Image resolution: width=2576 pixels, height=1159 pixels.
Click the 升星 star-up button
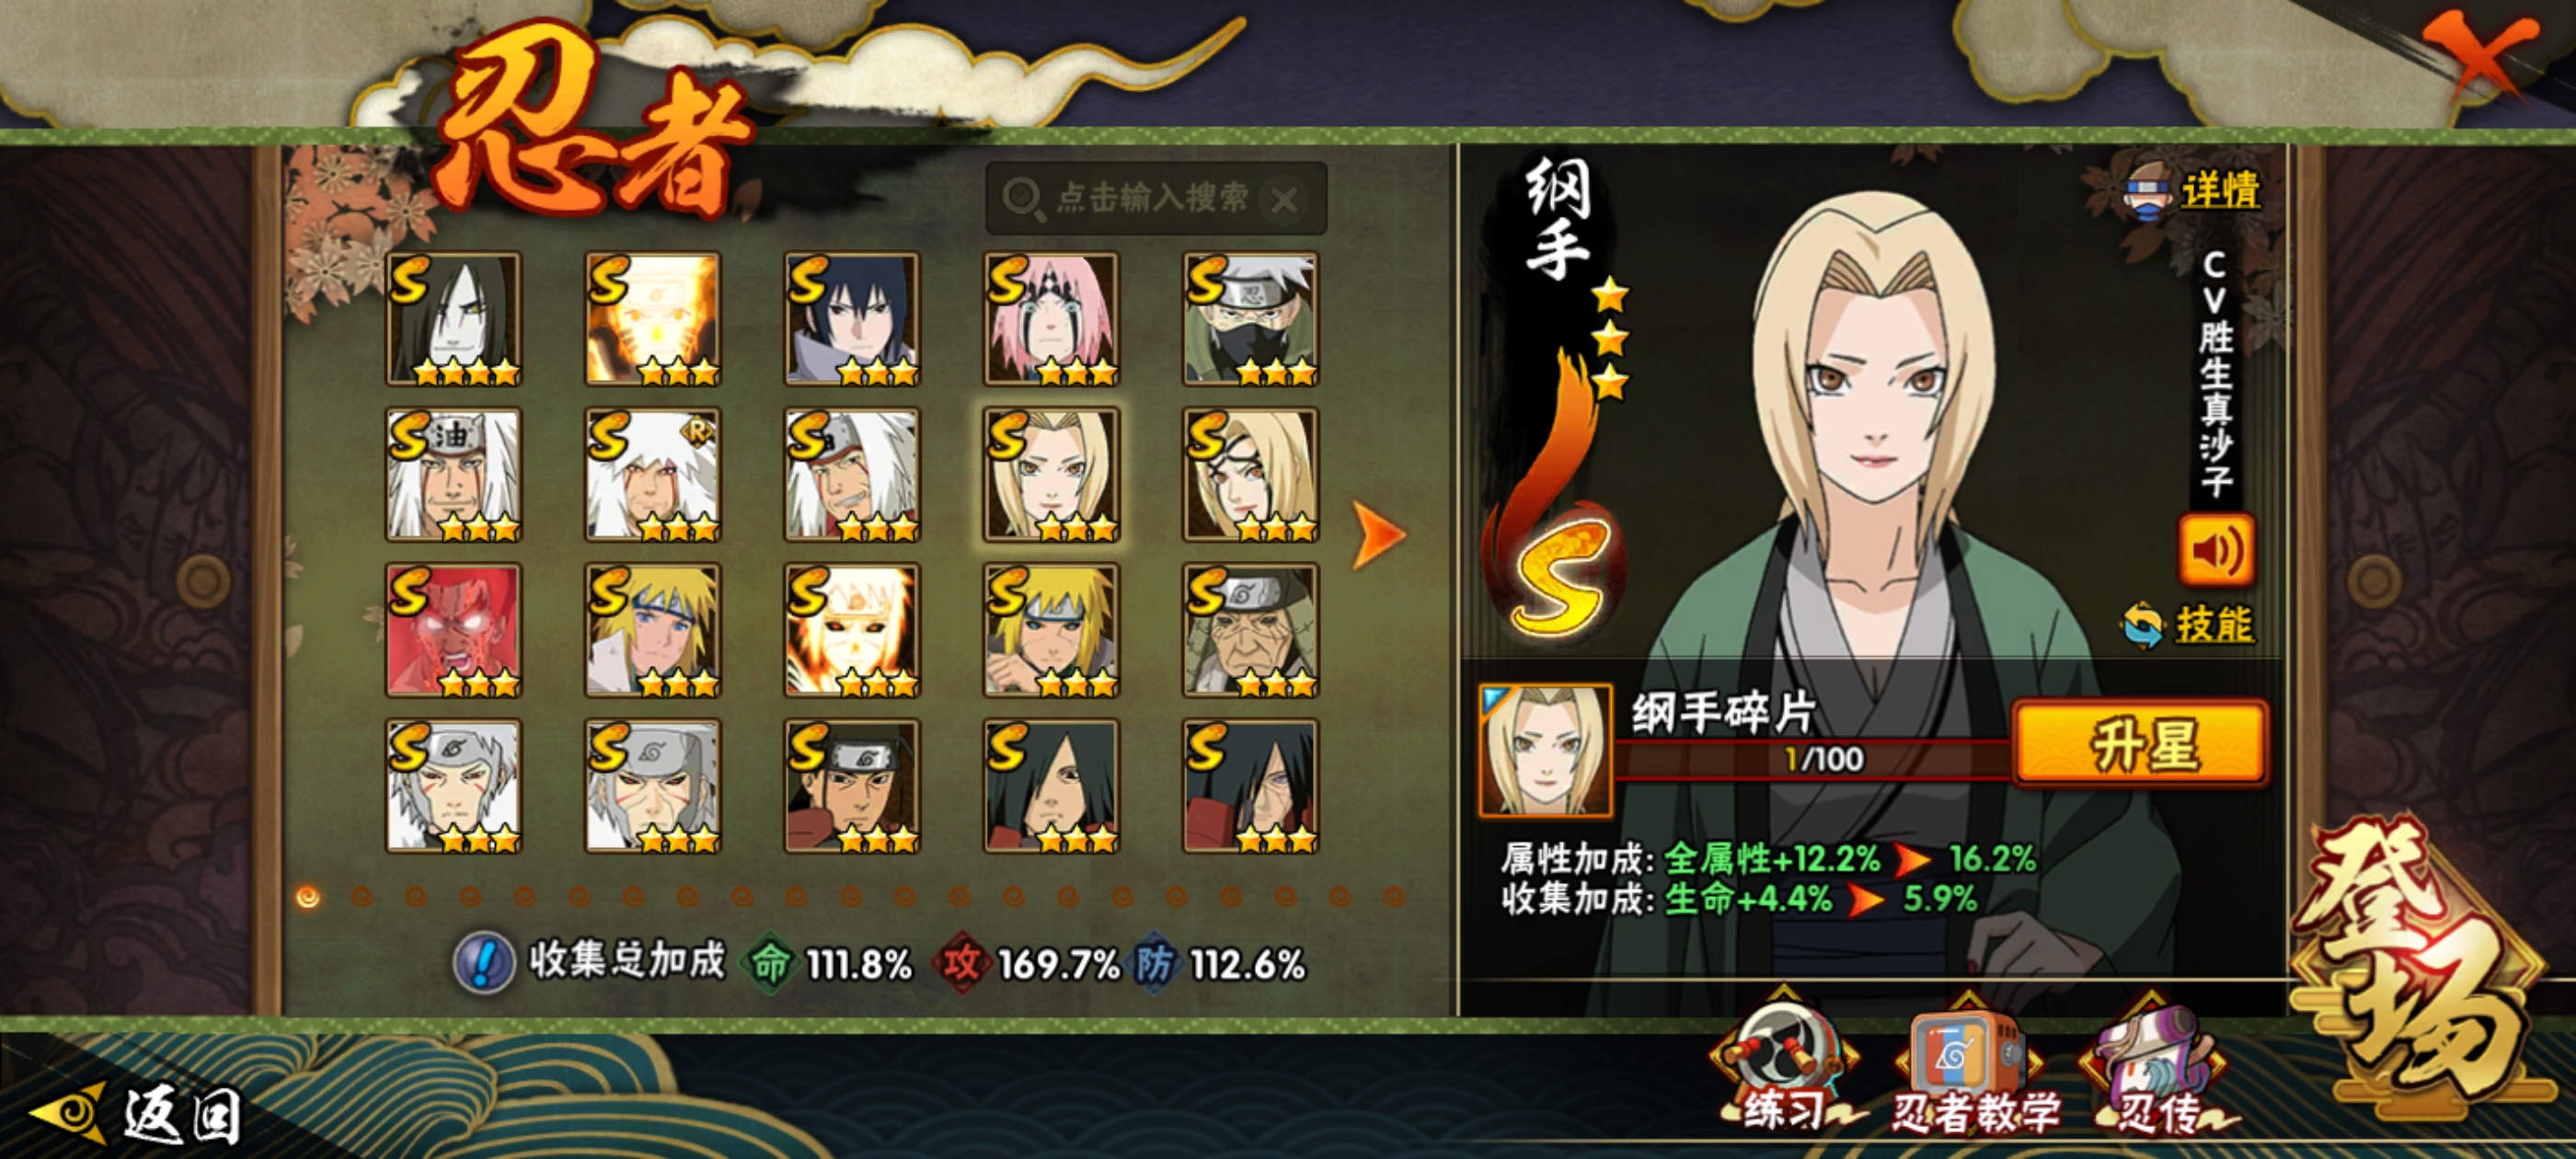(2140, 744)
